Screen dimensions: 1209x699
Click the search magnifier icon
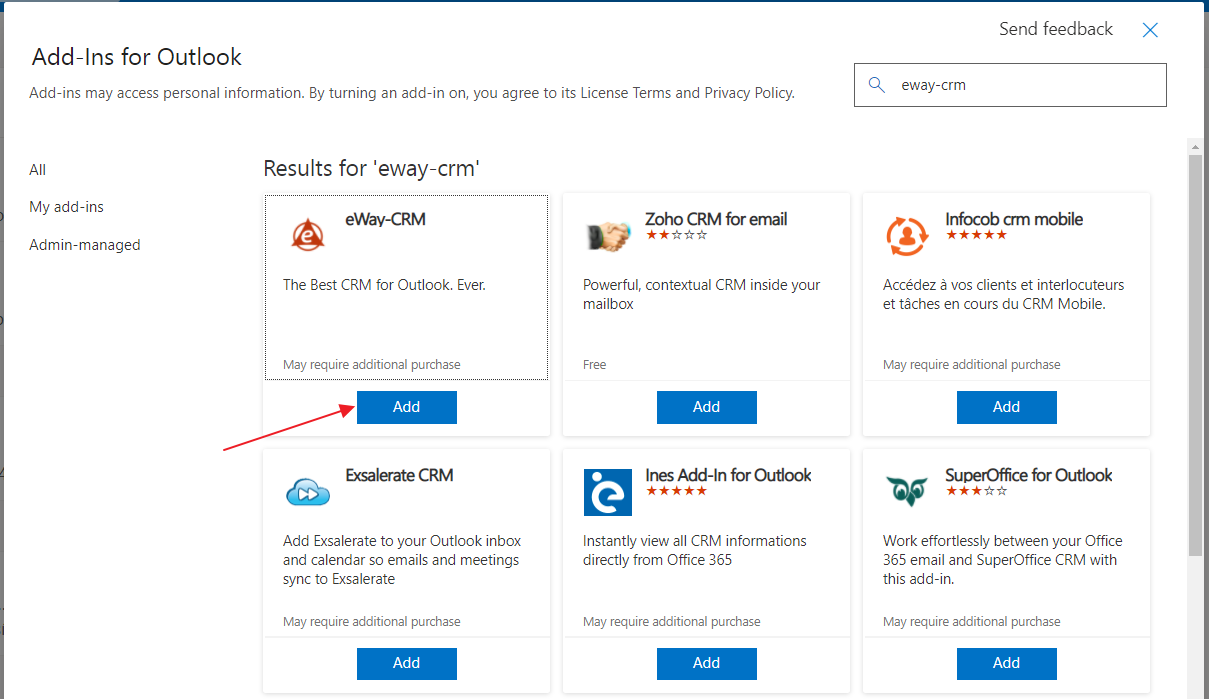coord(877,85)
